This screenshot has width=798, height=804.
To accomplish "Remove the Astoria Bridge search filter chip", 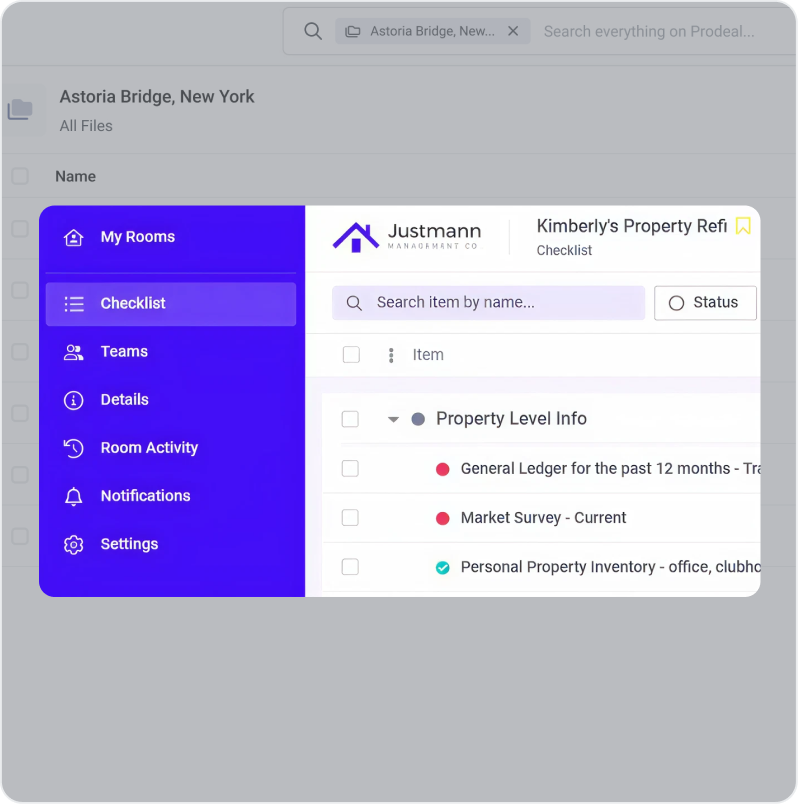I will tap(513, 31).
